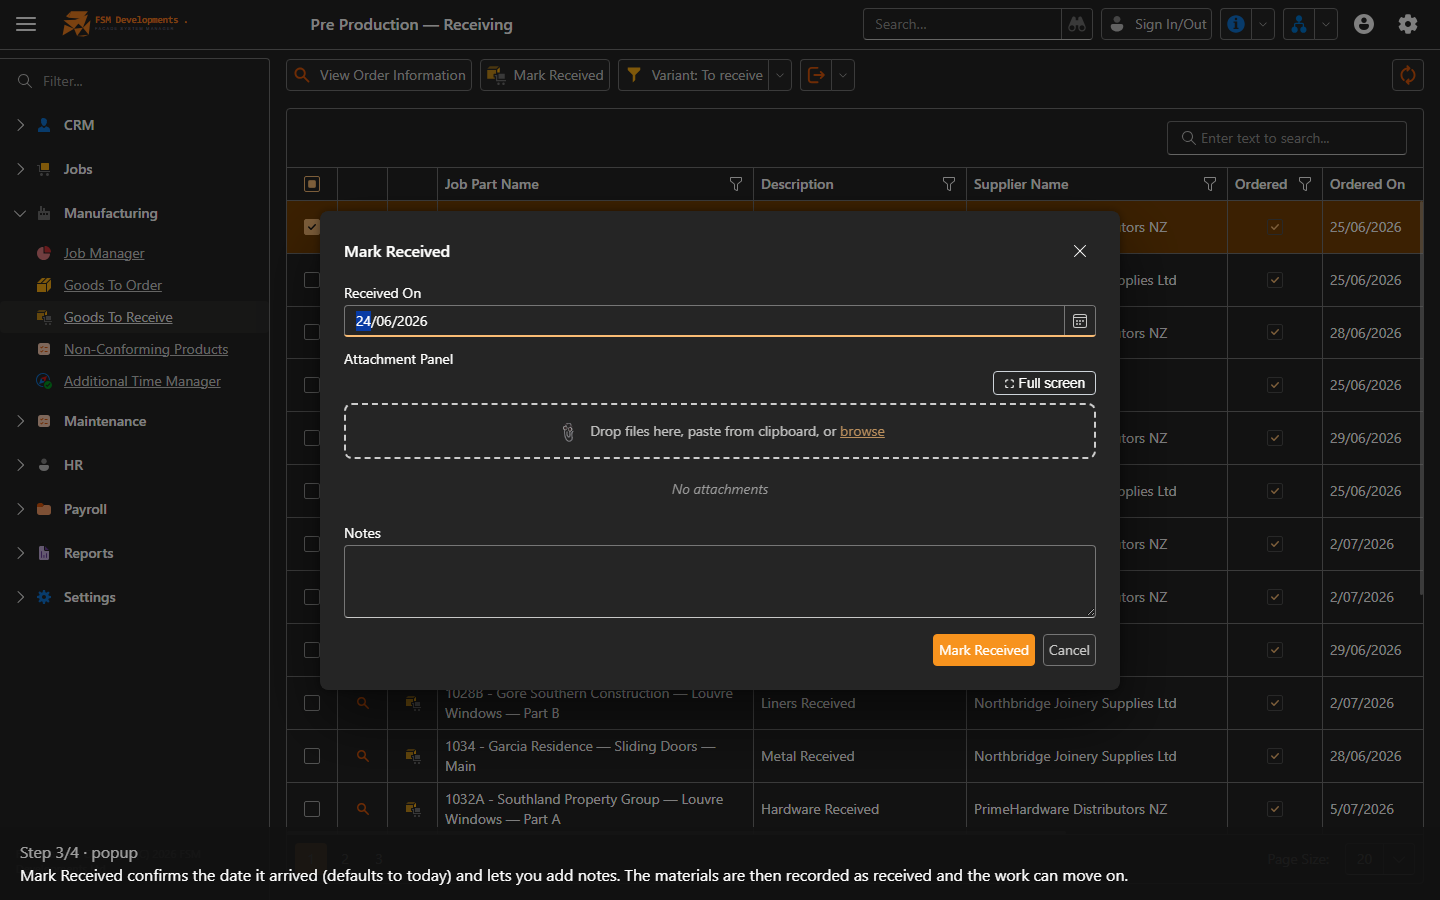Check the Gore Southern Construction row checkbox
The height and width of the screenshot is (900, 1440).
tap(312, 703)
